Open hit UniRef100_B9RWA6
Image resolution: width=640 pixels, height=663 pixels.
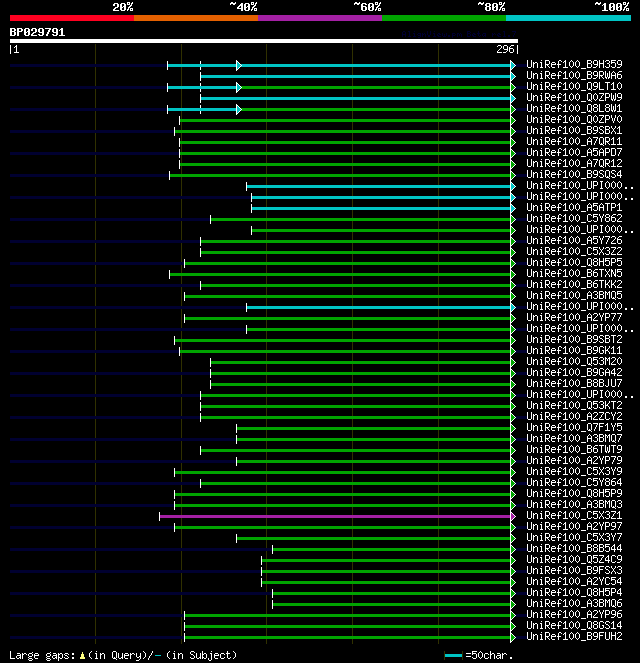[574, 75]
